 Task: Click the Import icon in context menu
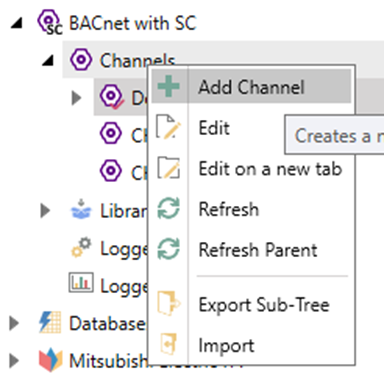point(168,344)
